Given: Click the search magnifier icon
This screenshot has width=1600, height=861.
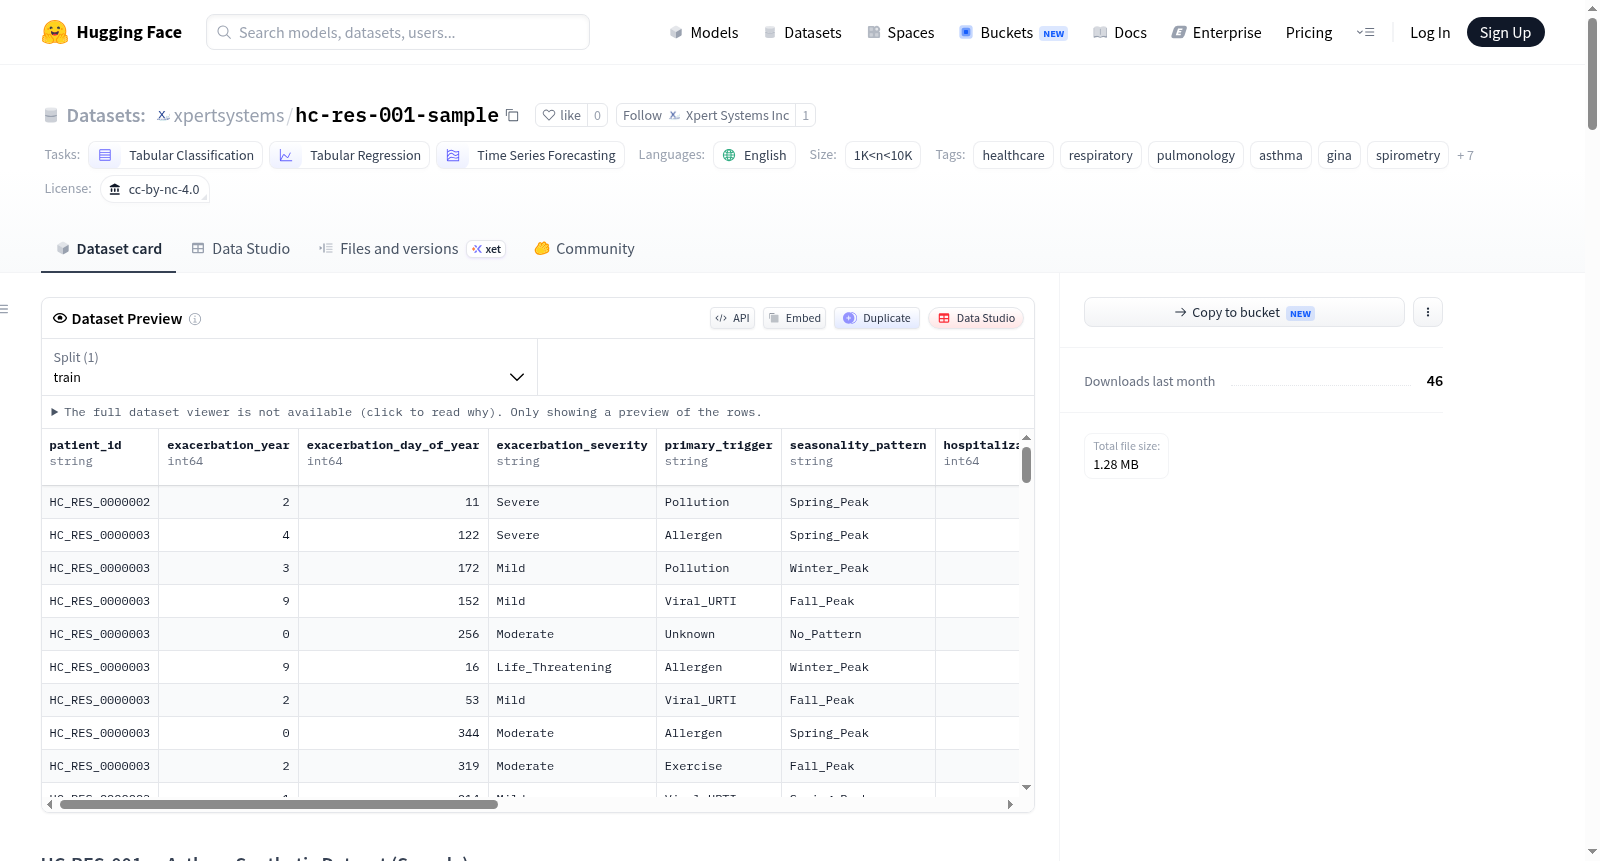Looking at the screenshot, I should coord(224,32).
